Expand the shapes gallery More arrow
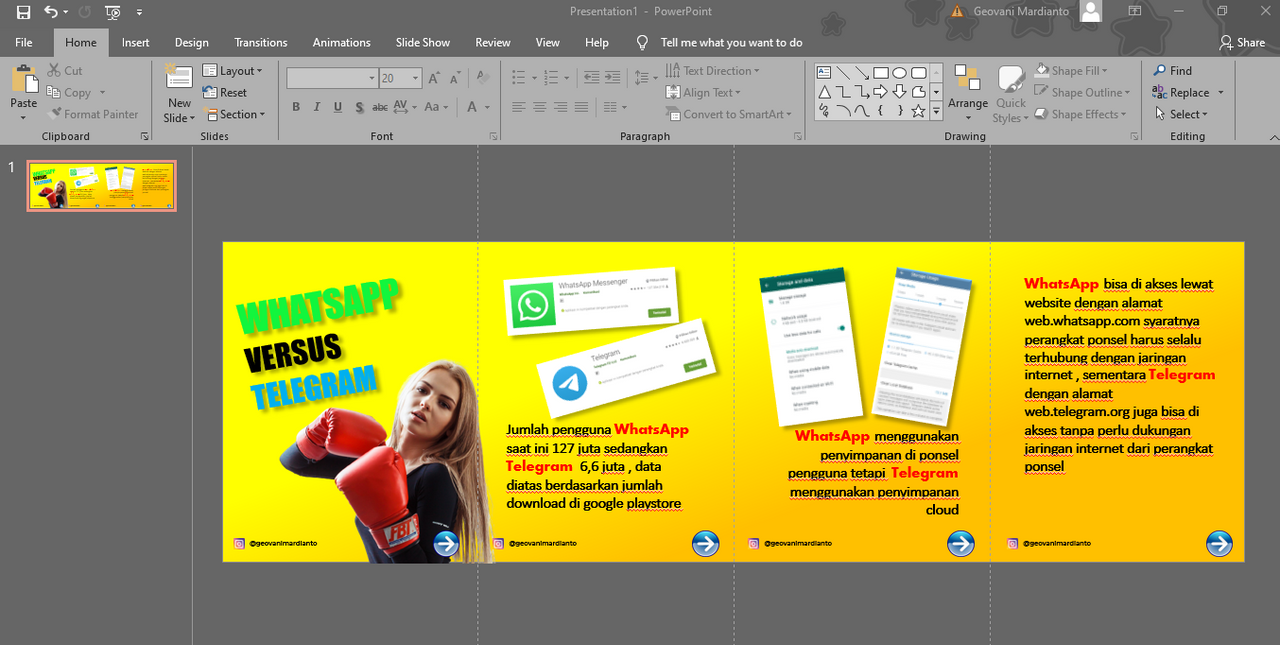This screenshot has width=1280, height=645. [x=936, y=111]
